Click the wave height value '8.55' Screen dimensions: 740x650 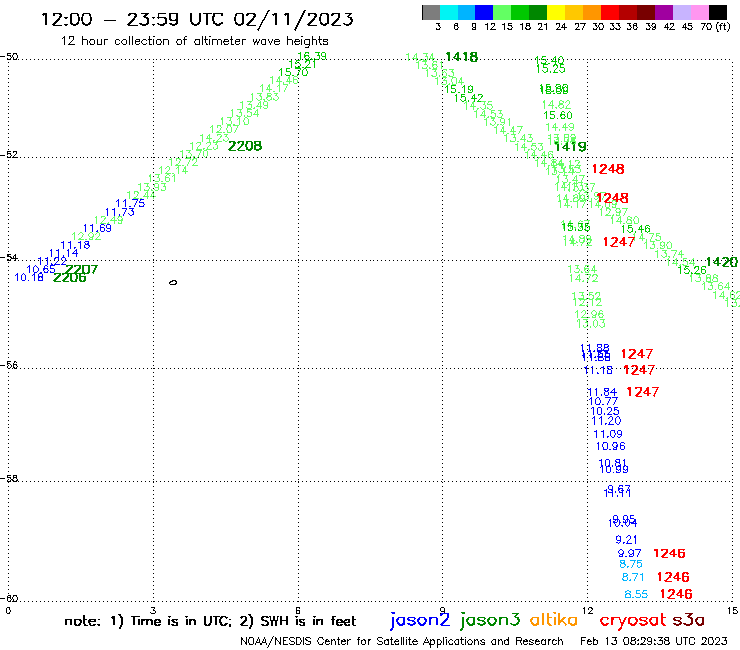[636, 594]
